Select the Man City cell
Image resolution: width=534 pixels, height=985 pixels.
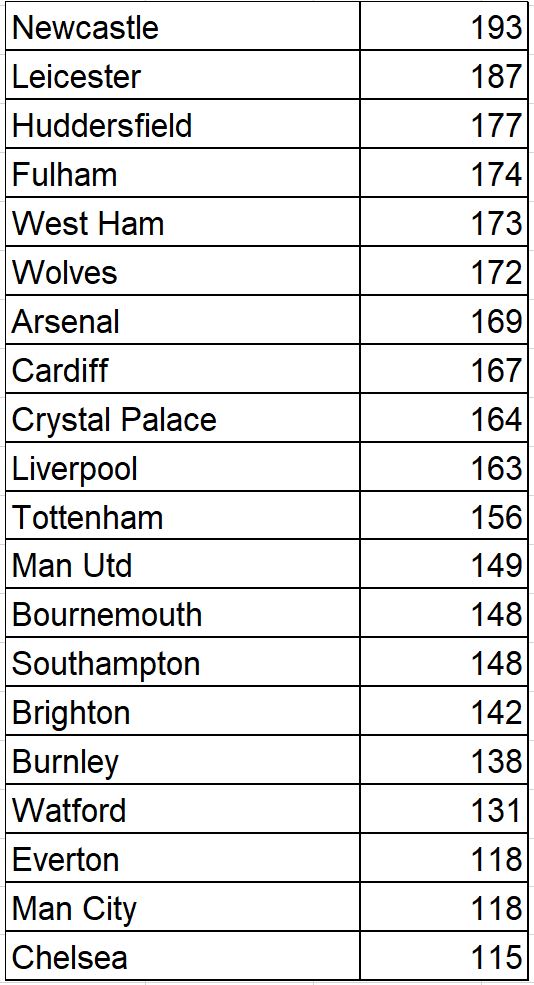point(183,907)
